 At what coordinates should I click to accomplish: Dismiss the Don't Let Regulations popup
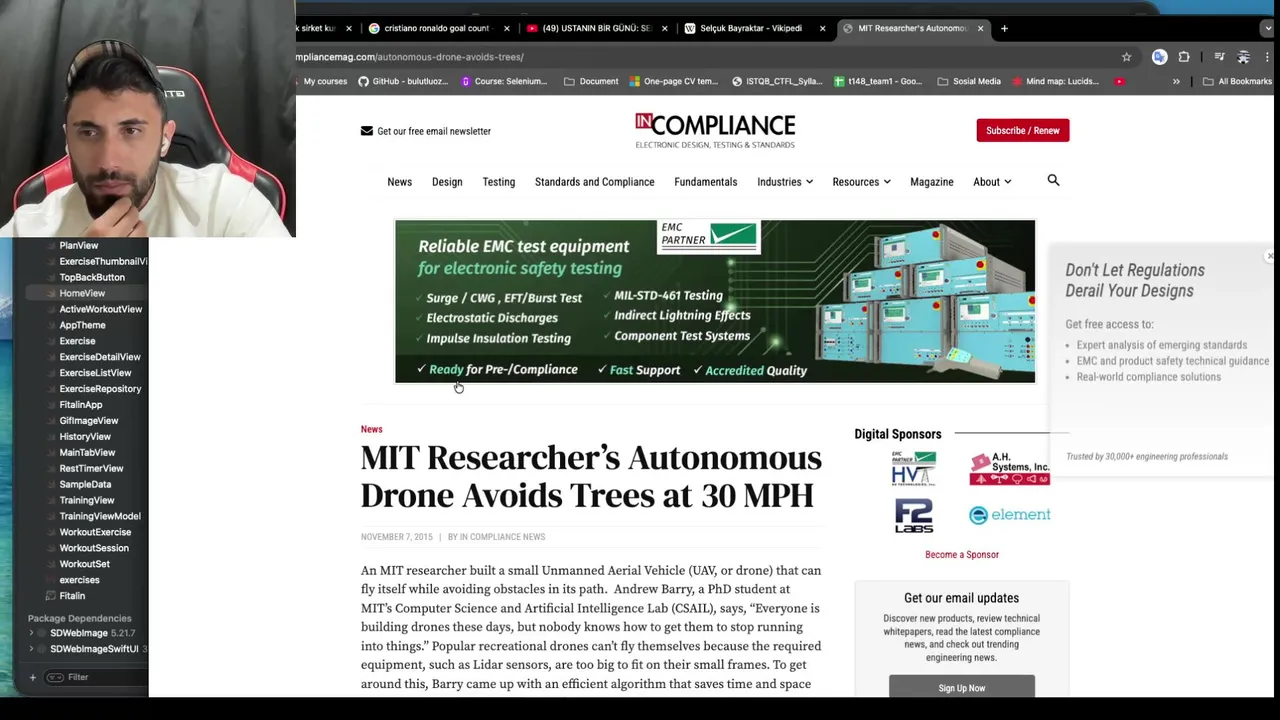(1270, 256)
